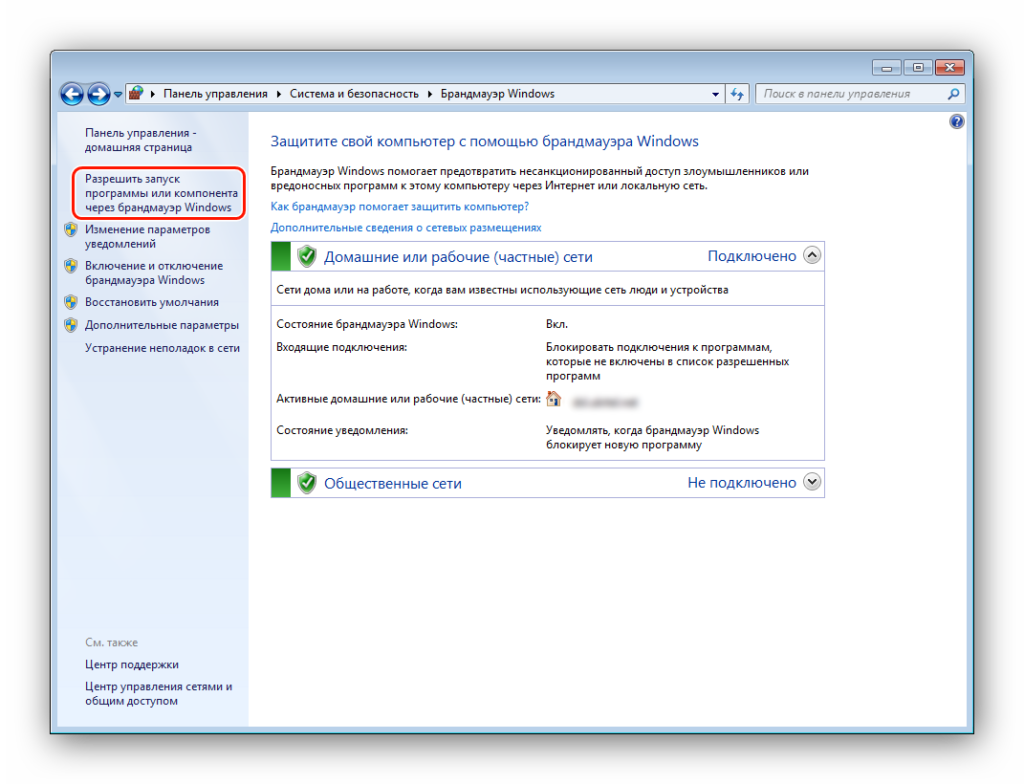The height and width of the screenshot is (784, 1024).
Task: Click the Back navigation arrow button
Action: [x=72, y=94]
